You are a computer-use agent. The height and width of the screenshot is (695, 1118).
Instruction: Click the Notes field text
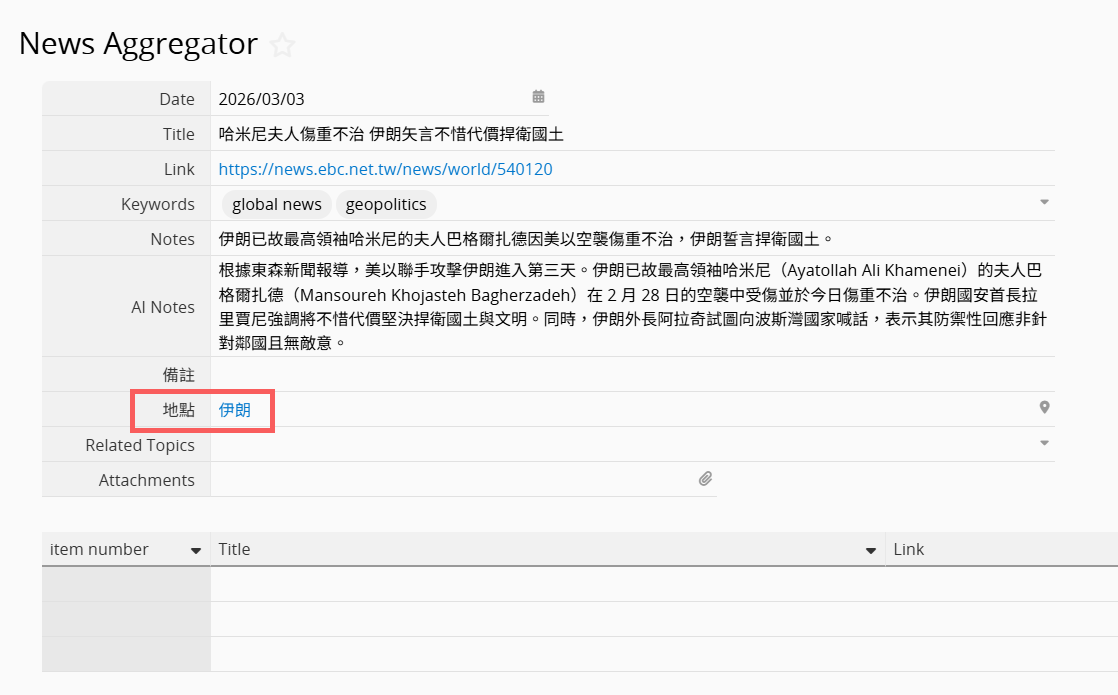coord(525,239)
